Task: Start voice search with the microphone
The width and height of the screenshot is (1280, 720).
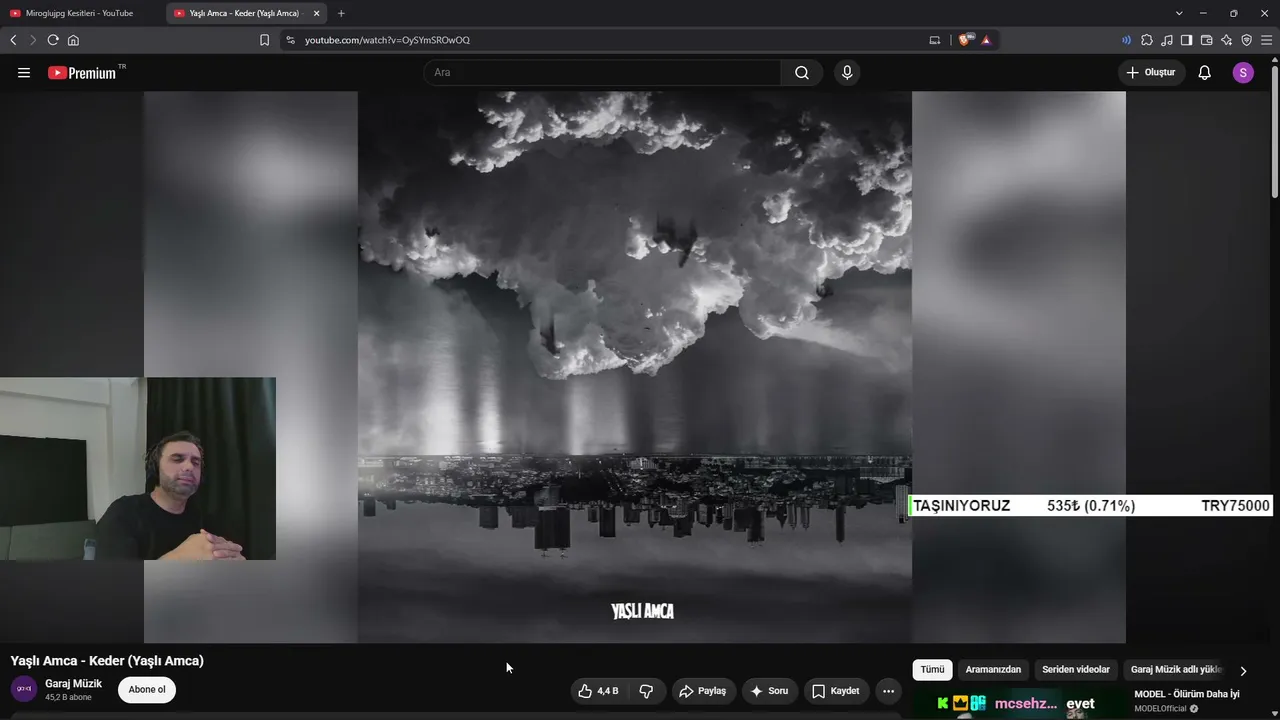Action: 847,73
